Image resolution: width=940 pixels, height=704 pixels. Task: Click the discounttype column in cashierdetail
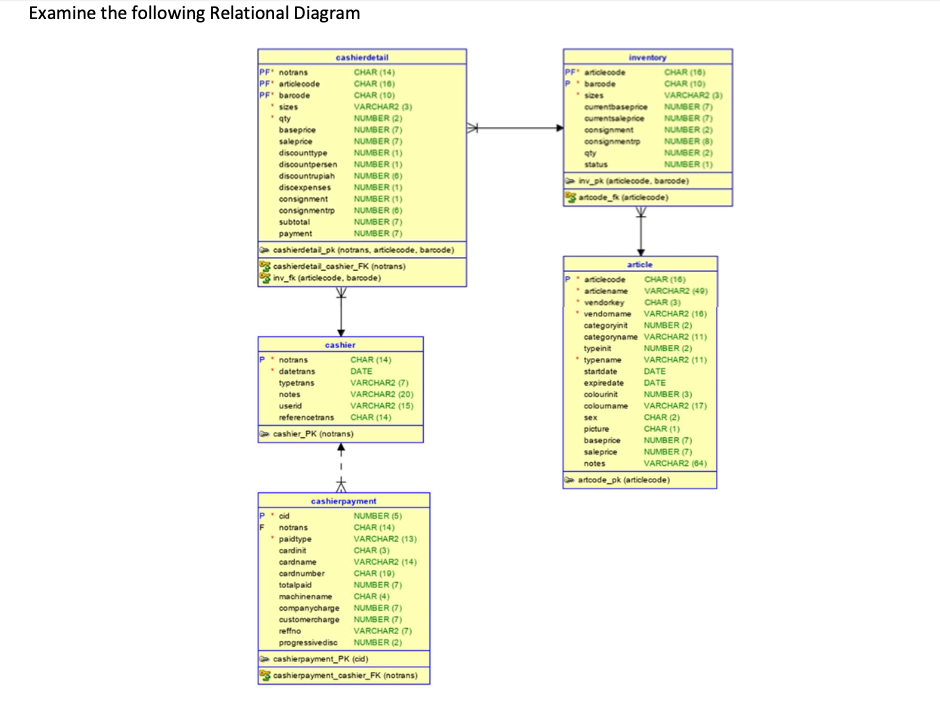(303, 153)
